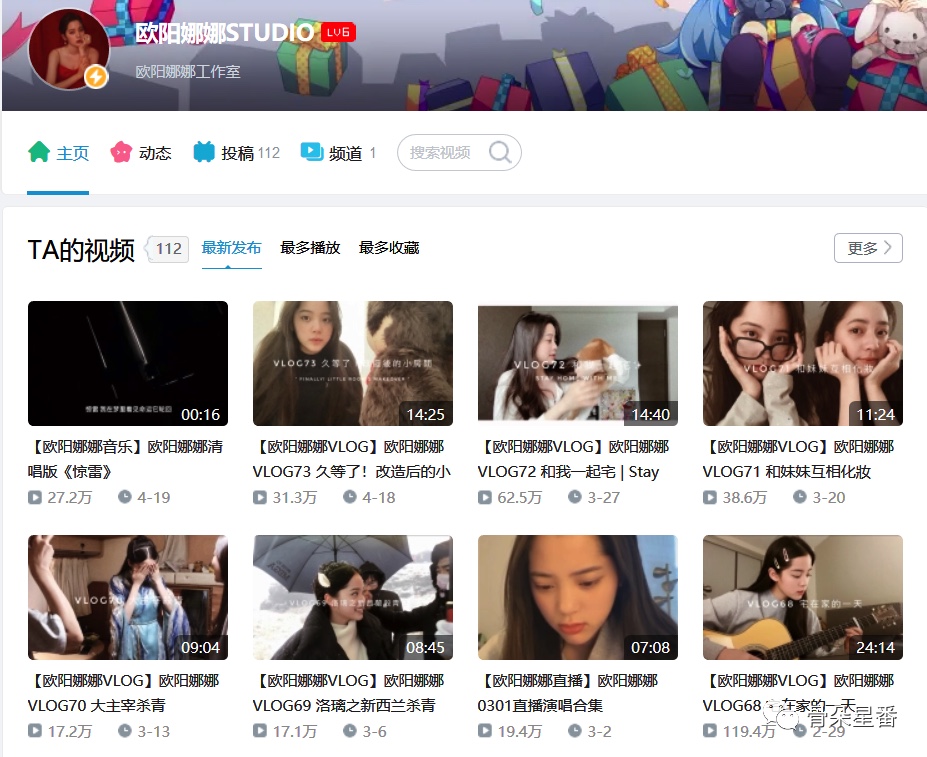Click the pink 动态 icon
This screenshot has height=757, width=927.
click(x=121, y=152)
